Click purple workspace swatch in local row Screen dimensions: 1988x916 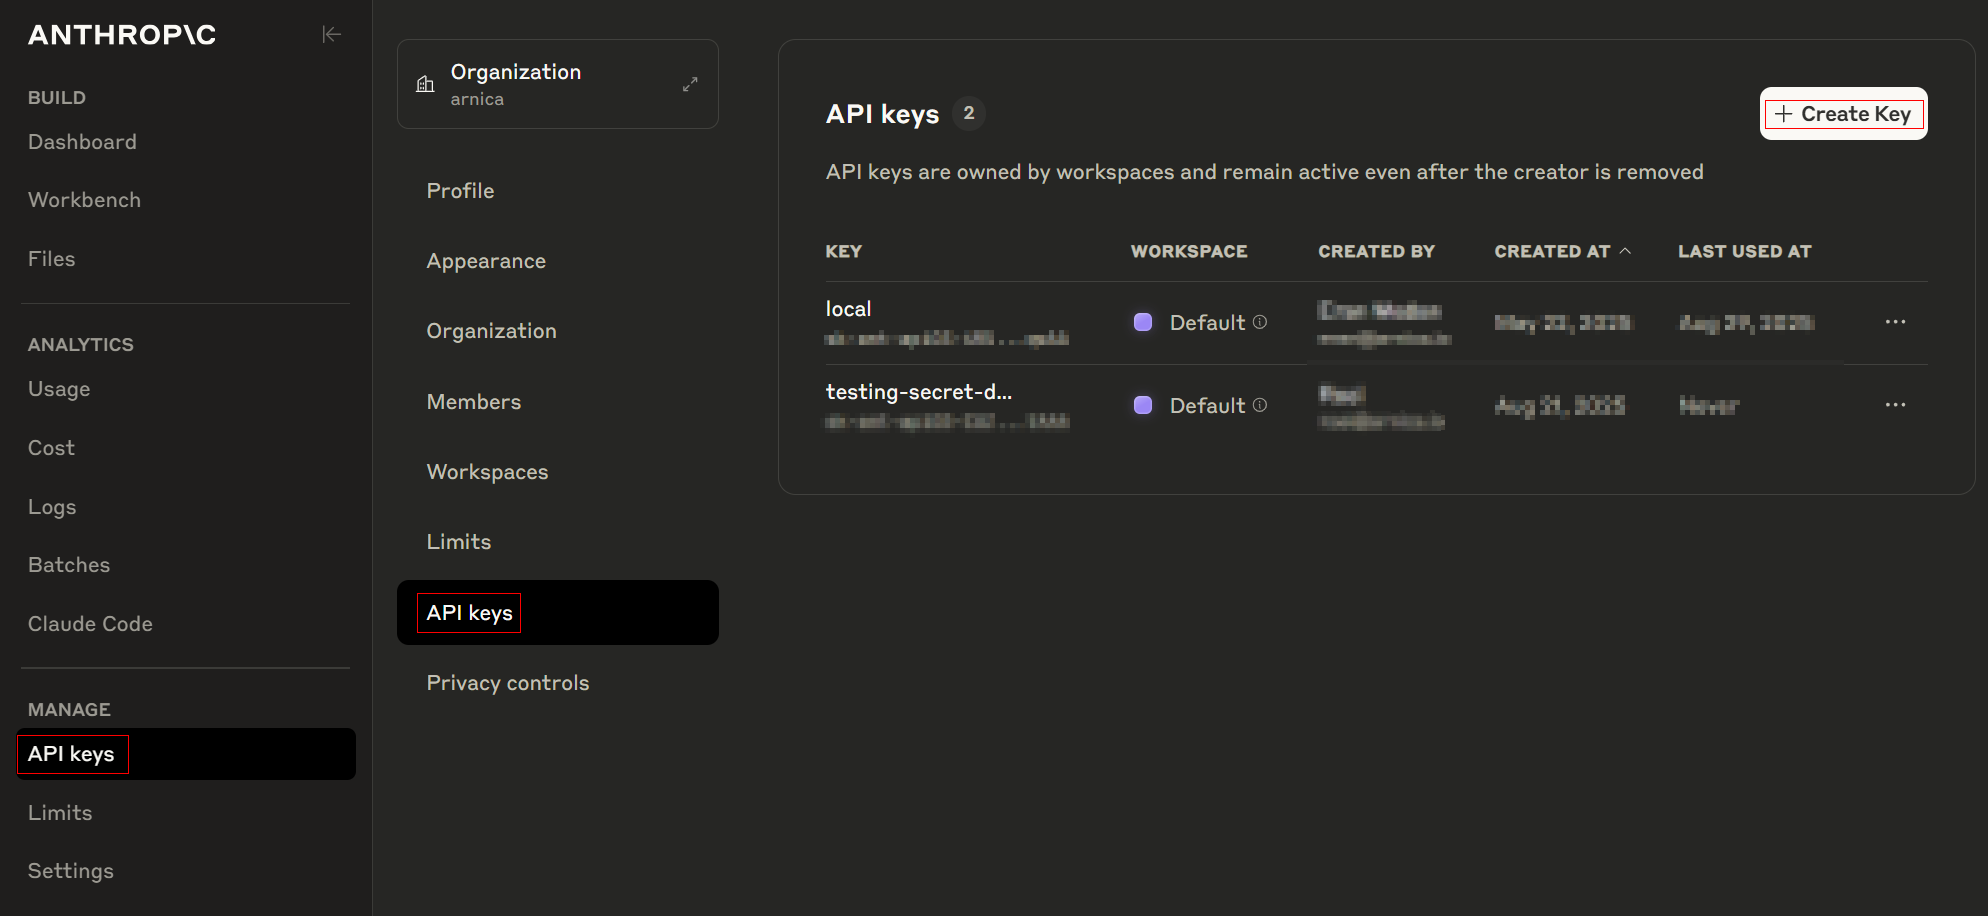point(1143,322)
